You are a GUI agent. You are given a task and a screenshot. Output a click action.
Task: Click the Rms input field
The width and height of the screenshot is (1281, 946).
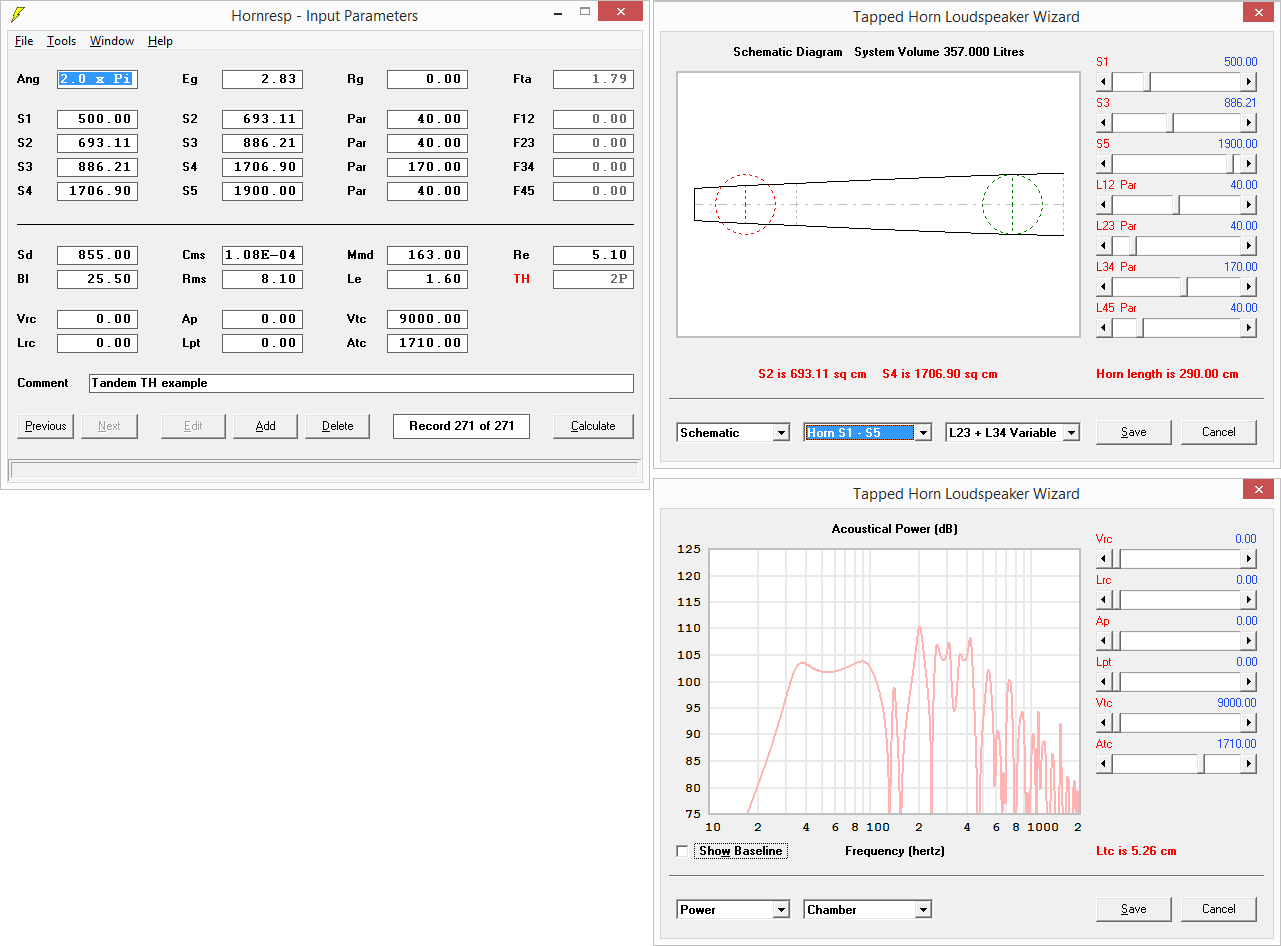[262, 279]
